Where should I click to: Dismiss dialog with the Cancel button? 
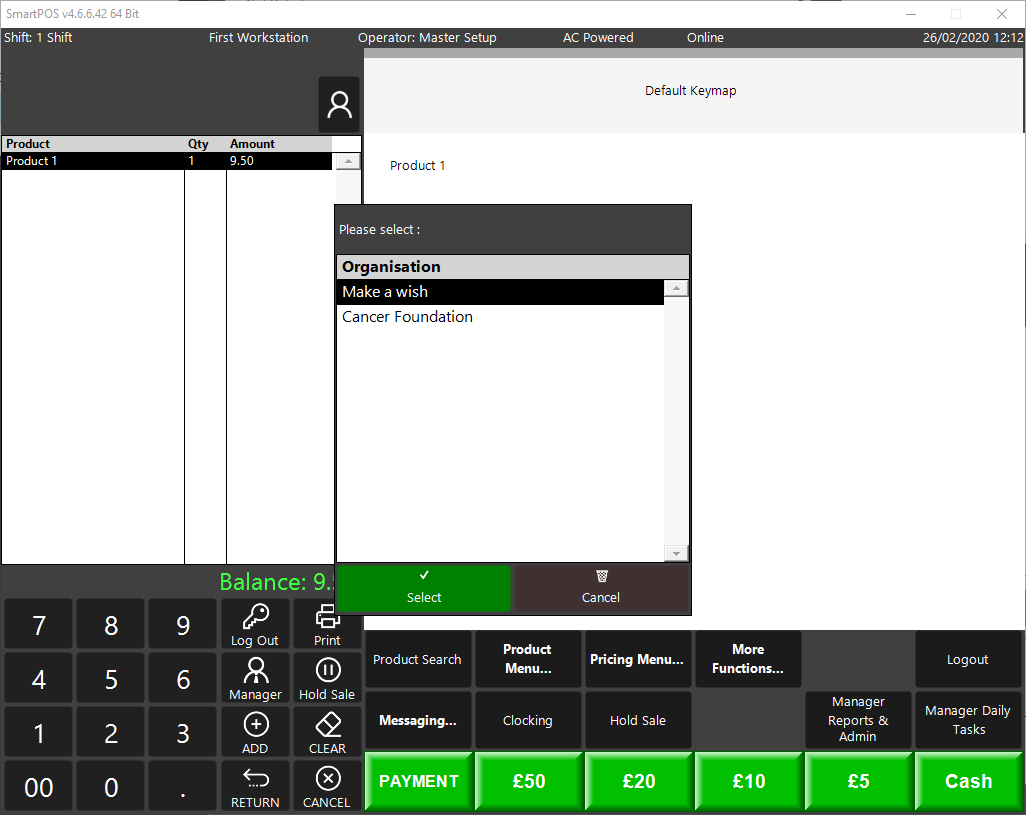pyautogui.click(x=601, y=588)
